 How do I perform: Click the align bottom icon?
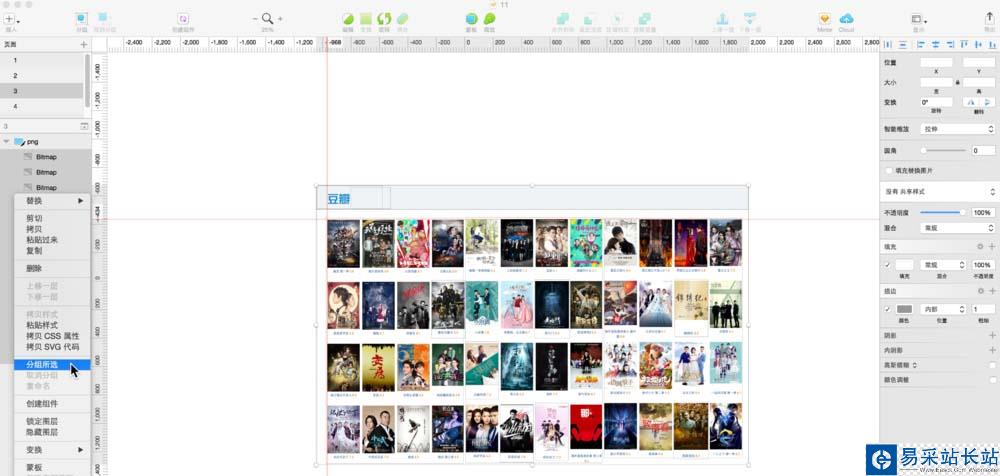(x=992, y=45)
